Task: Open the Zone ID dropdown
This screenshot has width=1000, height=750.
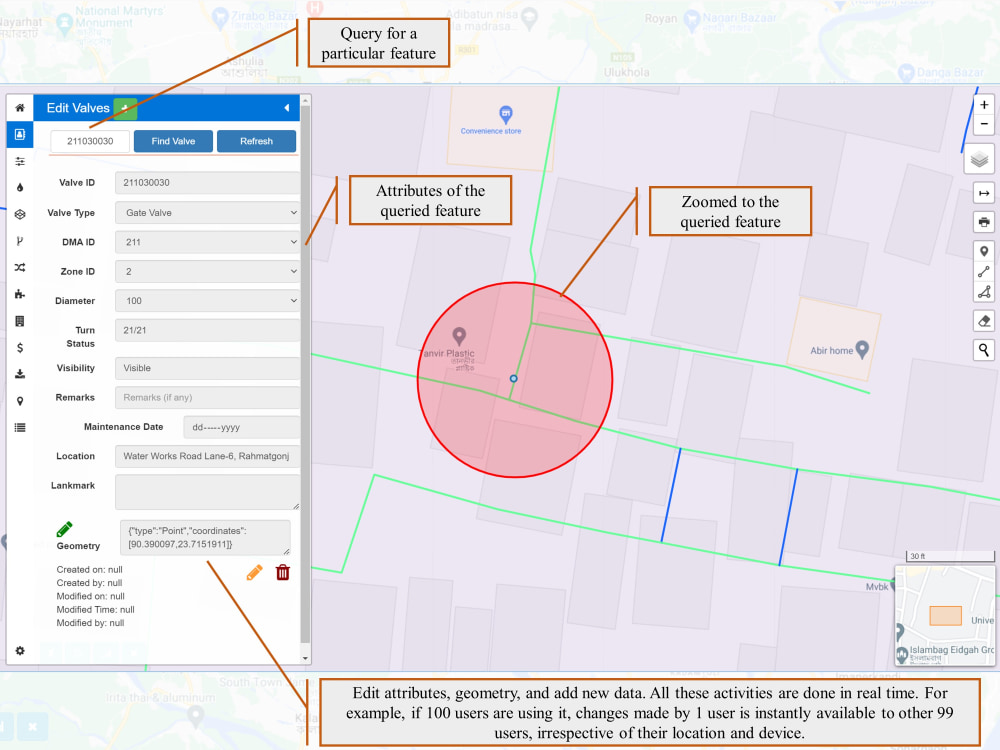Action: click(x=207, y=271)
